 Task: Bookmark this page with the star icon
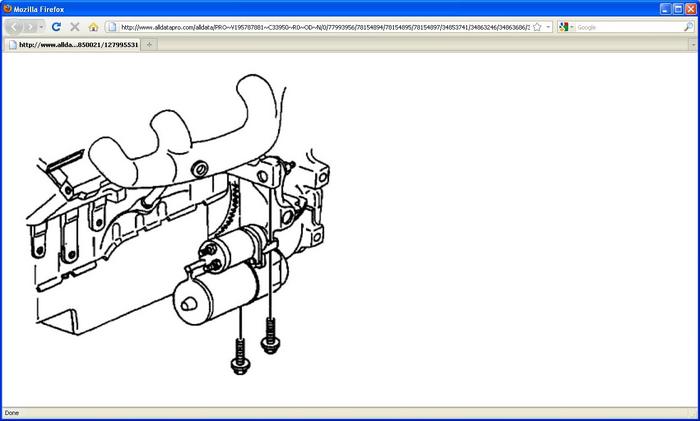coord(537,27)
